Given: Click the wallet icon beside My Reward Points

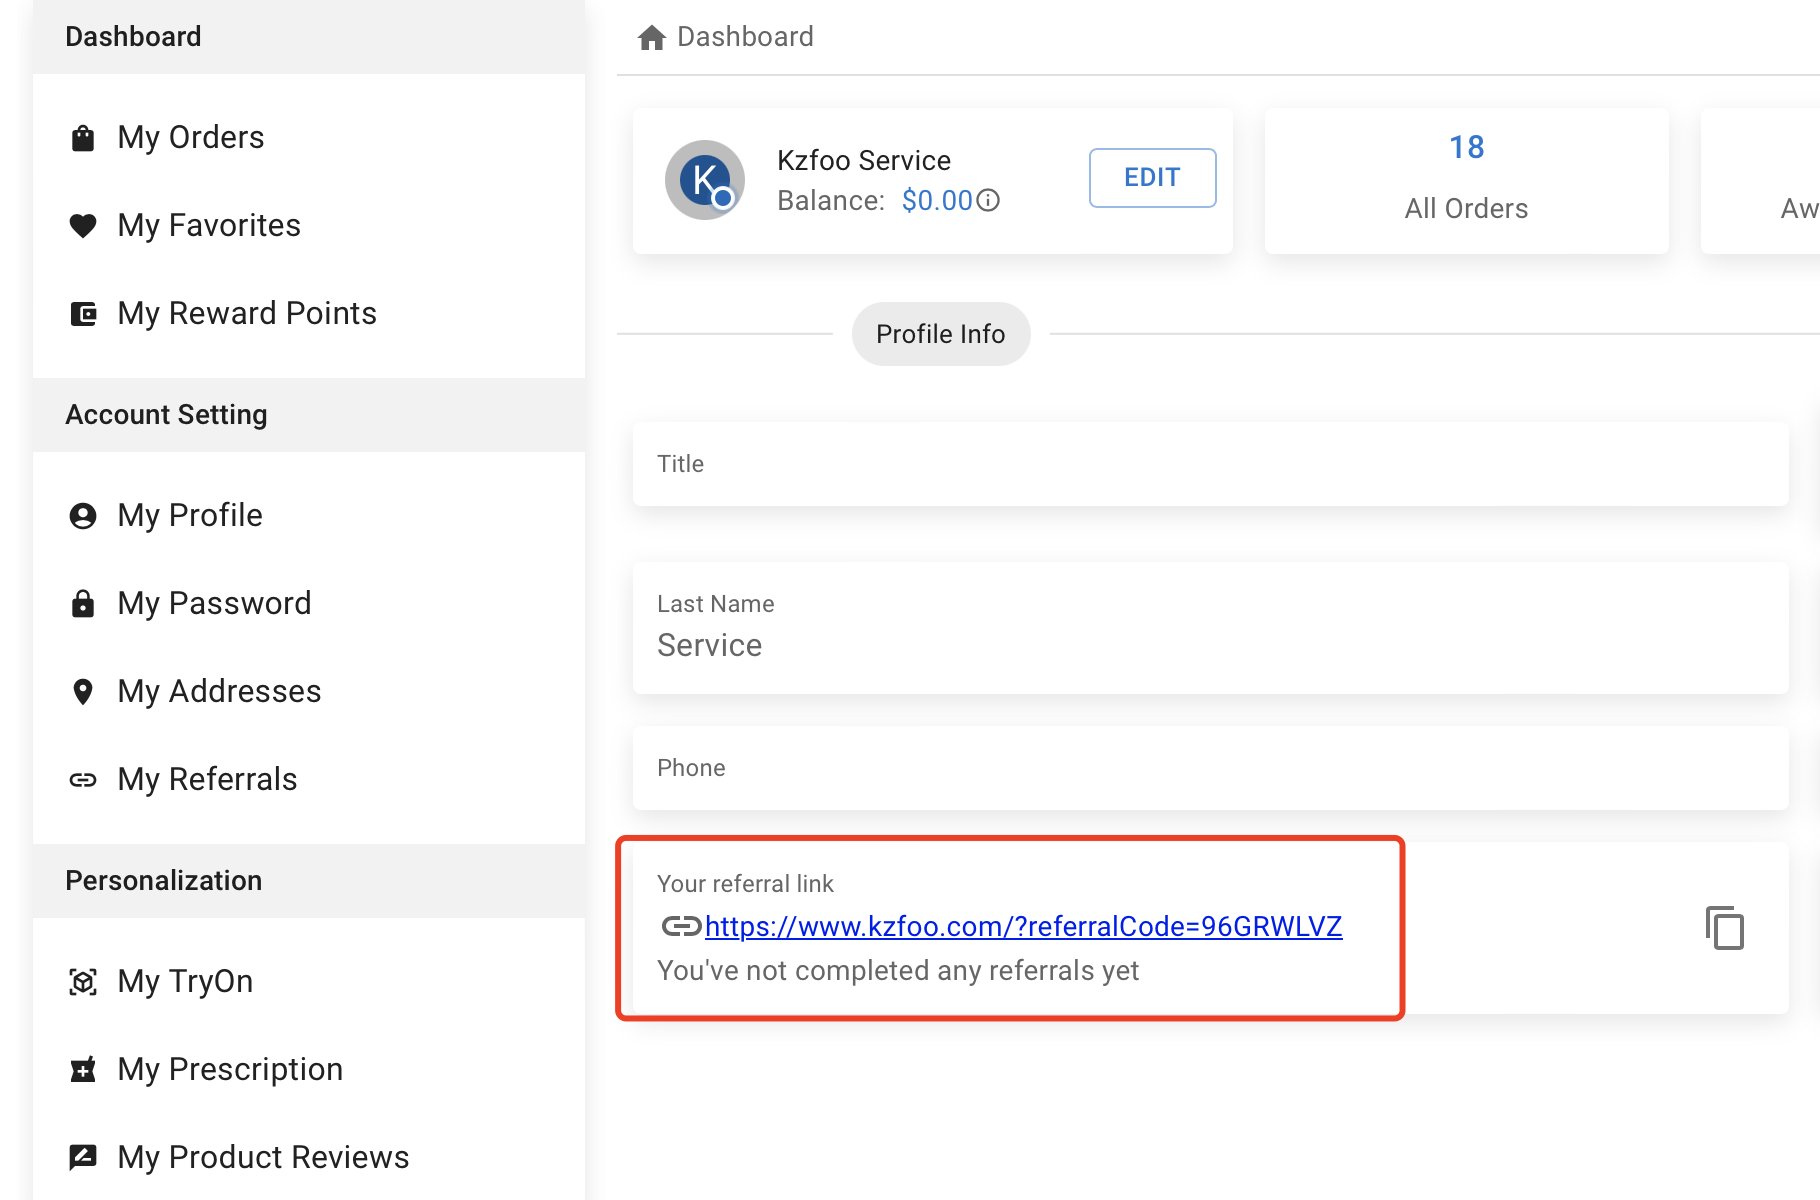Looking at the screenshot, I should click(x=83, y=314).
